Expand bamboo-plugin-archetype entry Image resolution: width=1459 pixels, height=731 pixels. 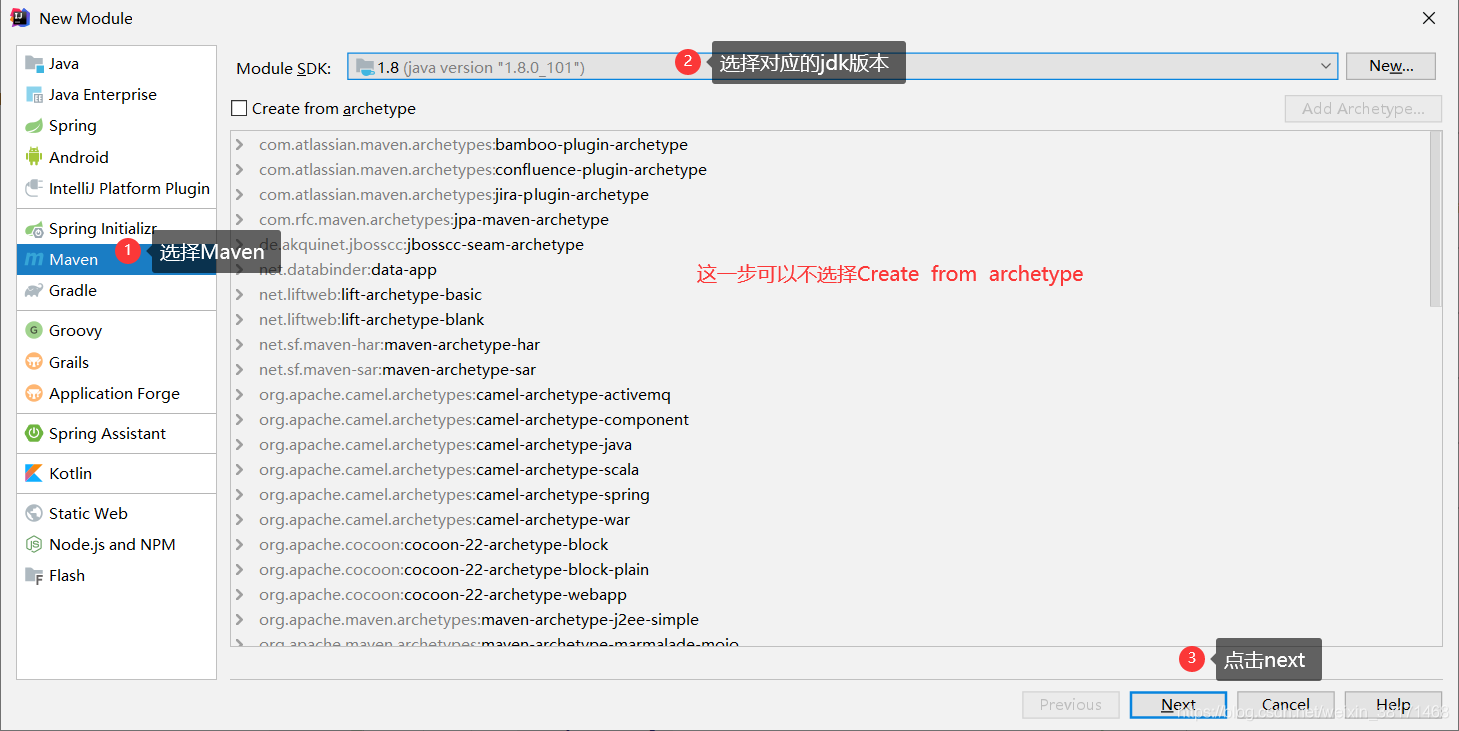pyautogui.click(x=240, y=145)
